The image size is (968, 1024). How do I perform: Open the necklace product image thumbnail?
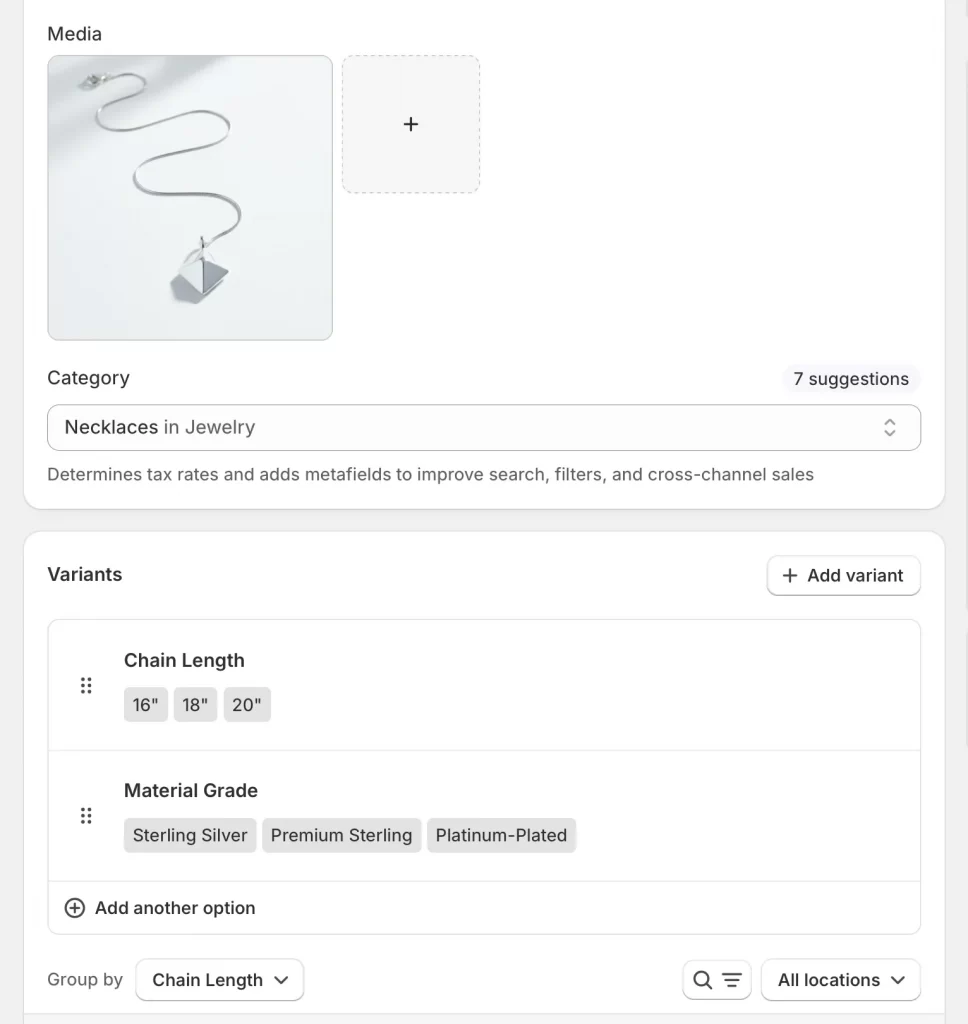pos(189,196)
